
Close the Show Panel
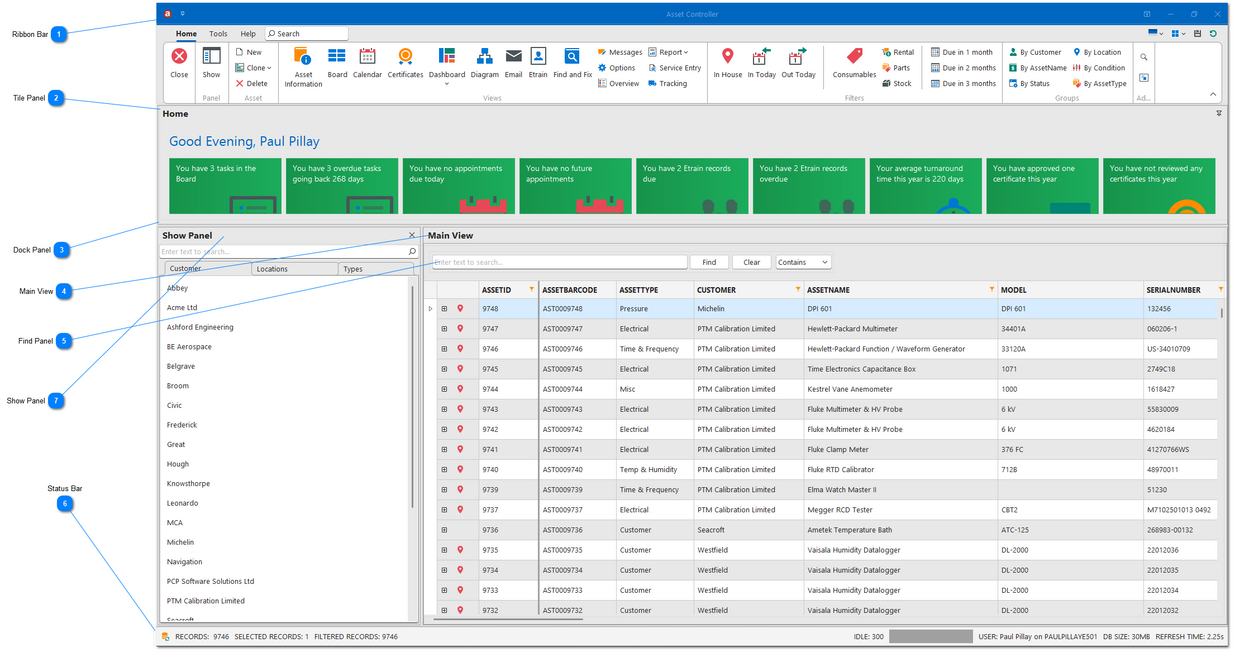412,236
